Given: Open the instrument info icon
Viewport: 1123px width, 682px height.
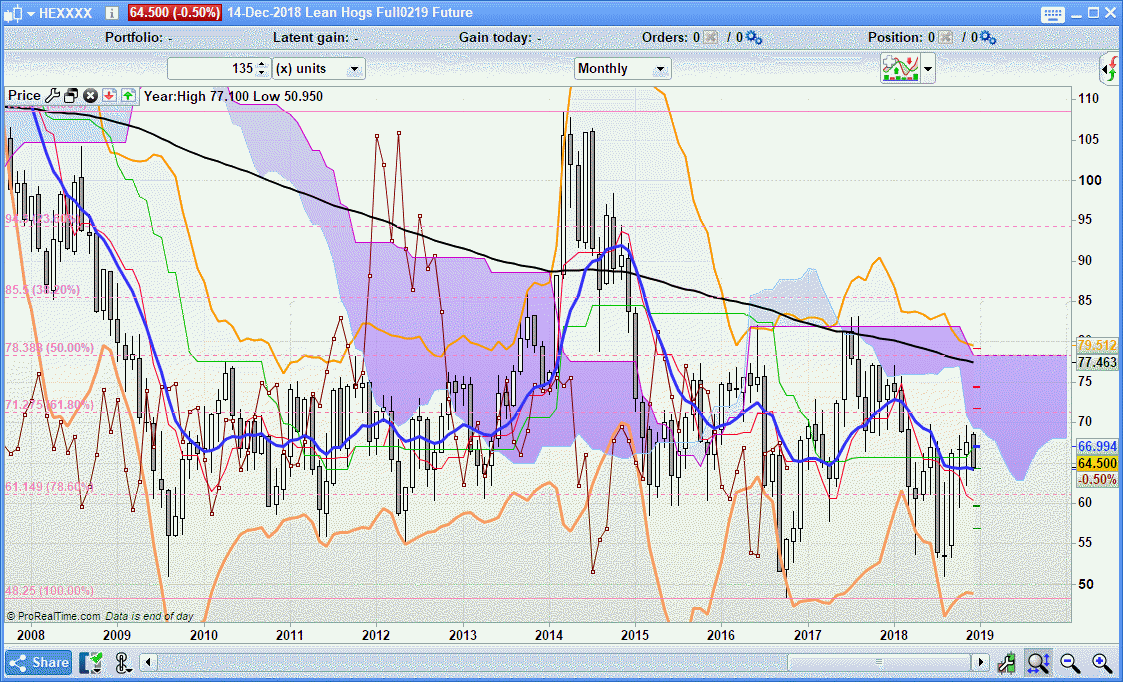Looking at the screenshot, I should tap(113, 13).
